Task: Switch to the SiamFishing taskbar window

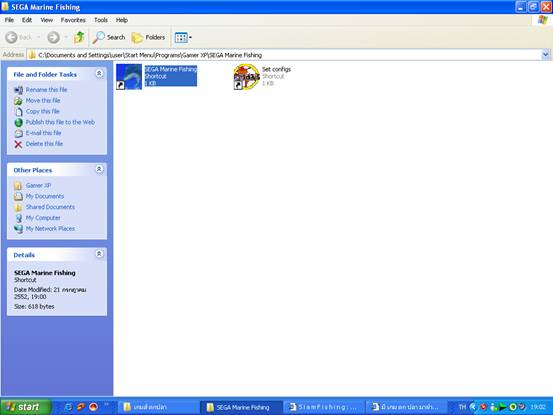Action: coord(324,407)
